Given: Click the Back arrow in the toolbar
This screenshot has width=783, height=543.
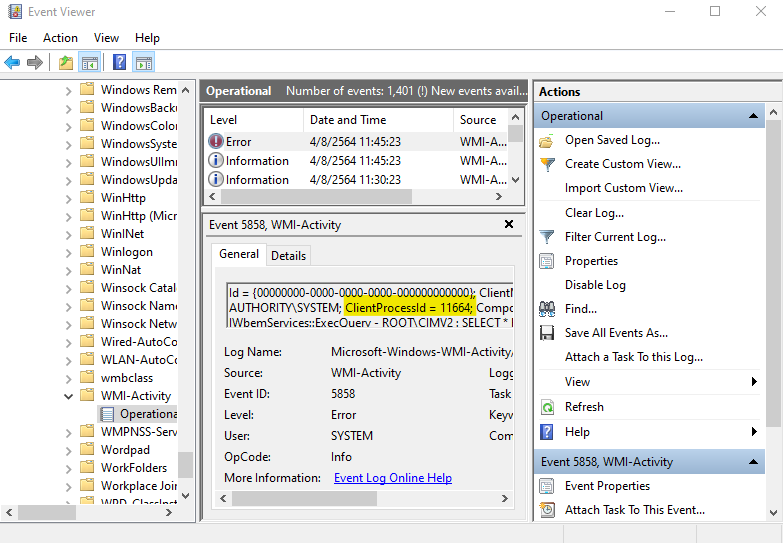Looking at the screenshot, I should pos(12,62).
